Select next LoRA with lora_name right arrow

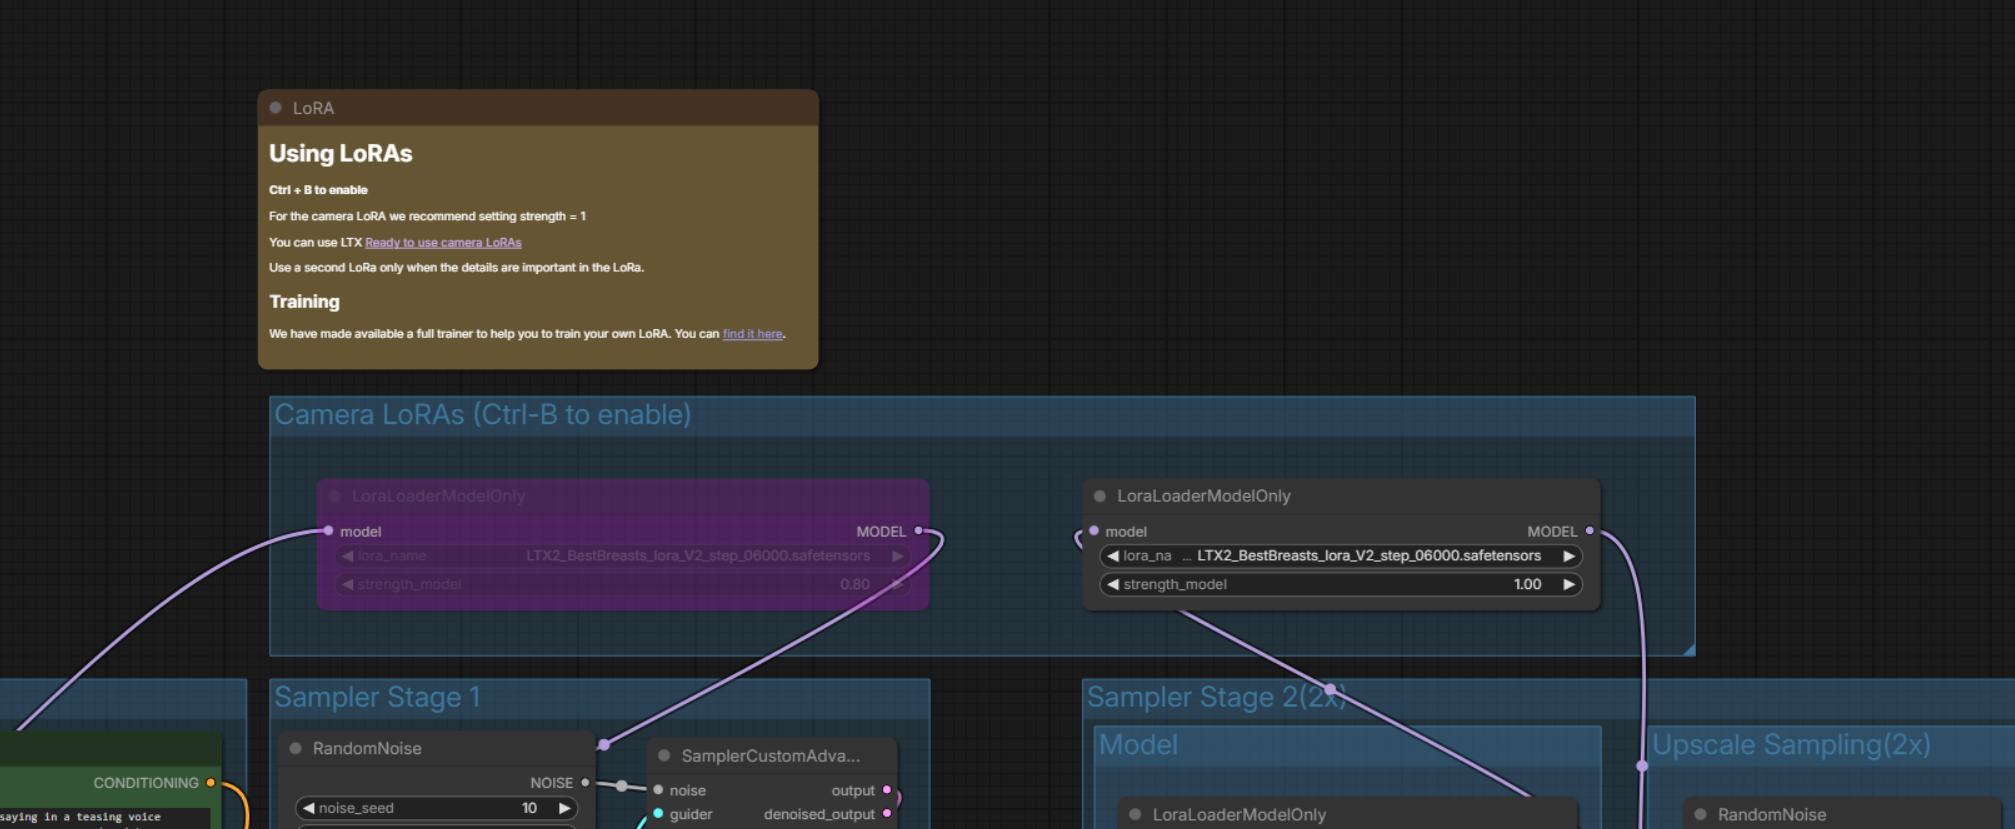click(1568, 556)
